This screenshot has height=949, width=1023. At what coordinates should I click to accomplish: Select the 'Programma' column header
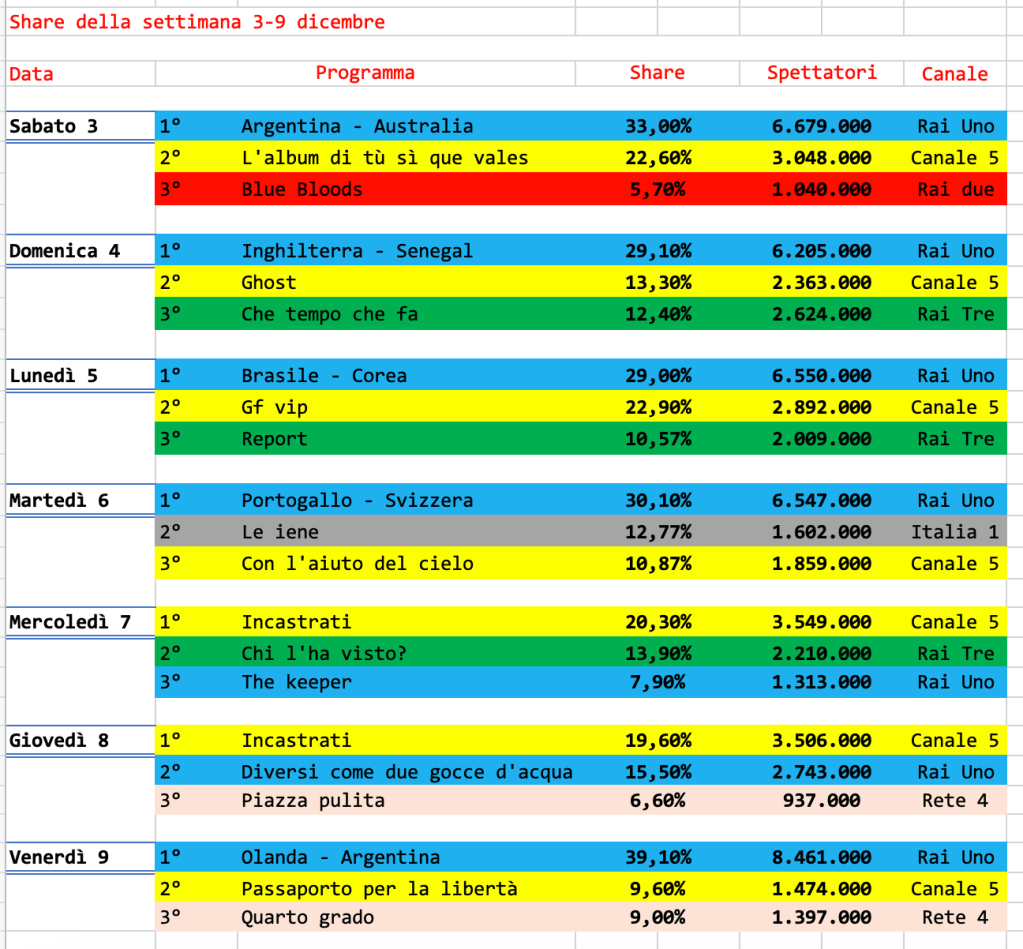(365, 73)
